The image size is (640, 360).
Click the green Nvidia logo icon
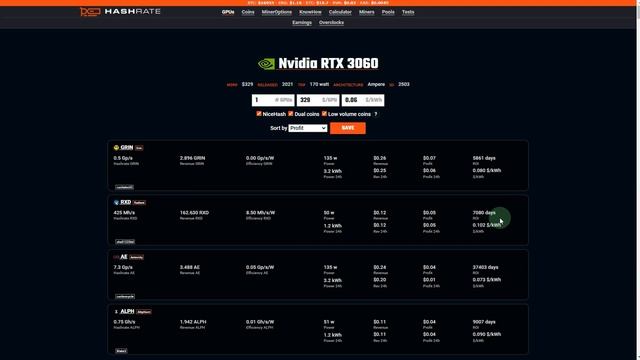point(267,64)
